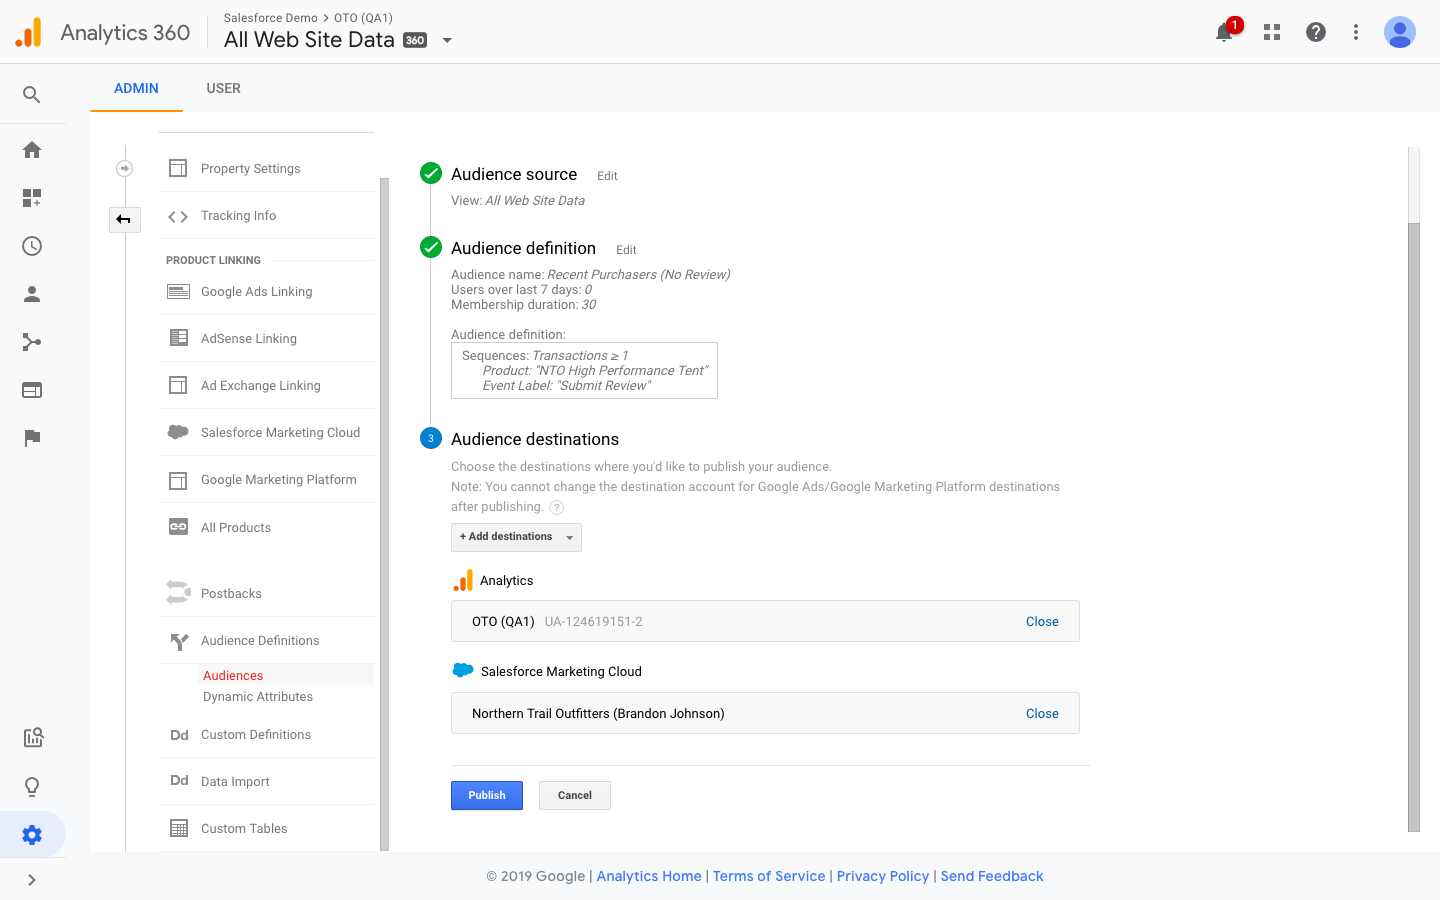
Task: Expand sidebar with bottom chevron arrow
Action: 32,880
